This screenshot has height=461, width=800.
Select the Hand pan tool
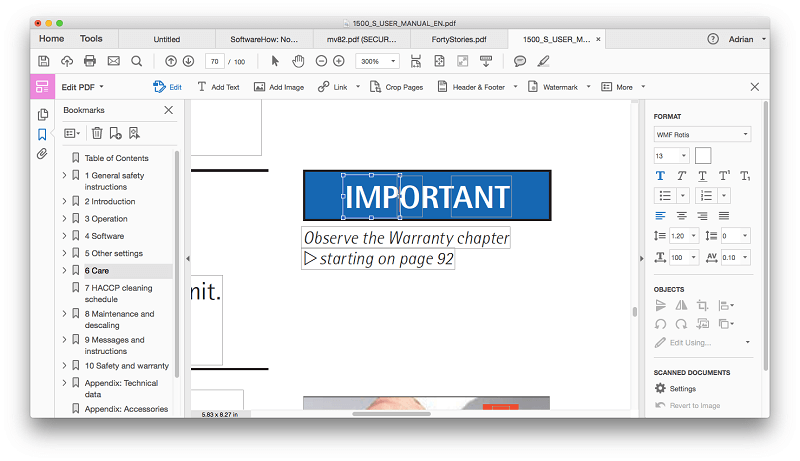[x=298, y=61]
